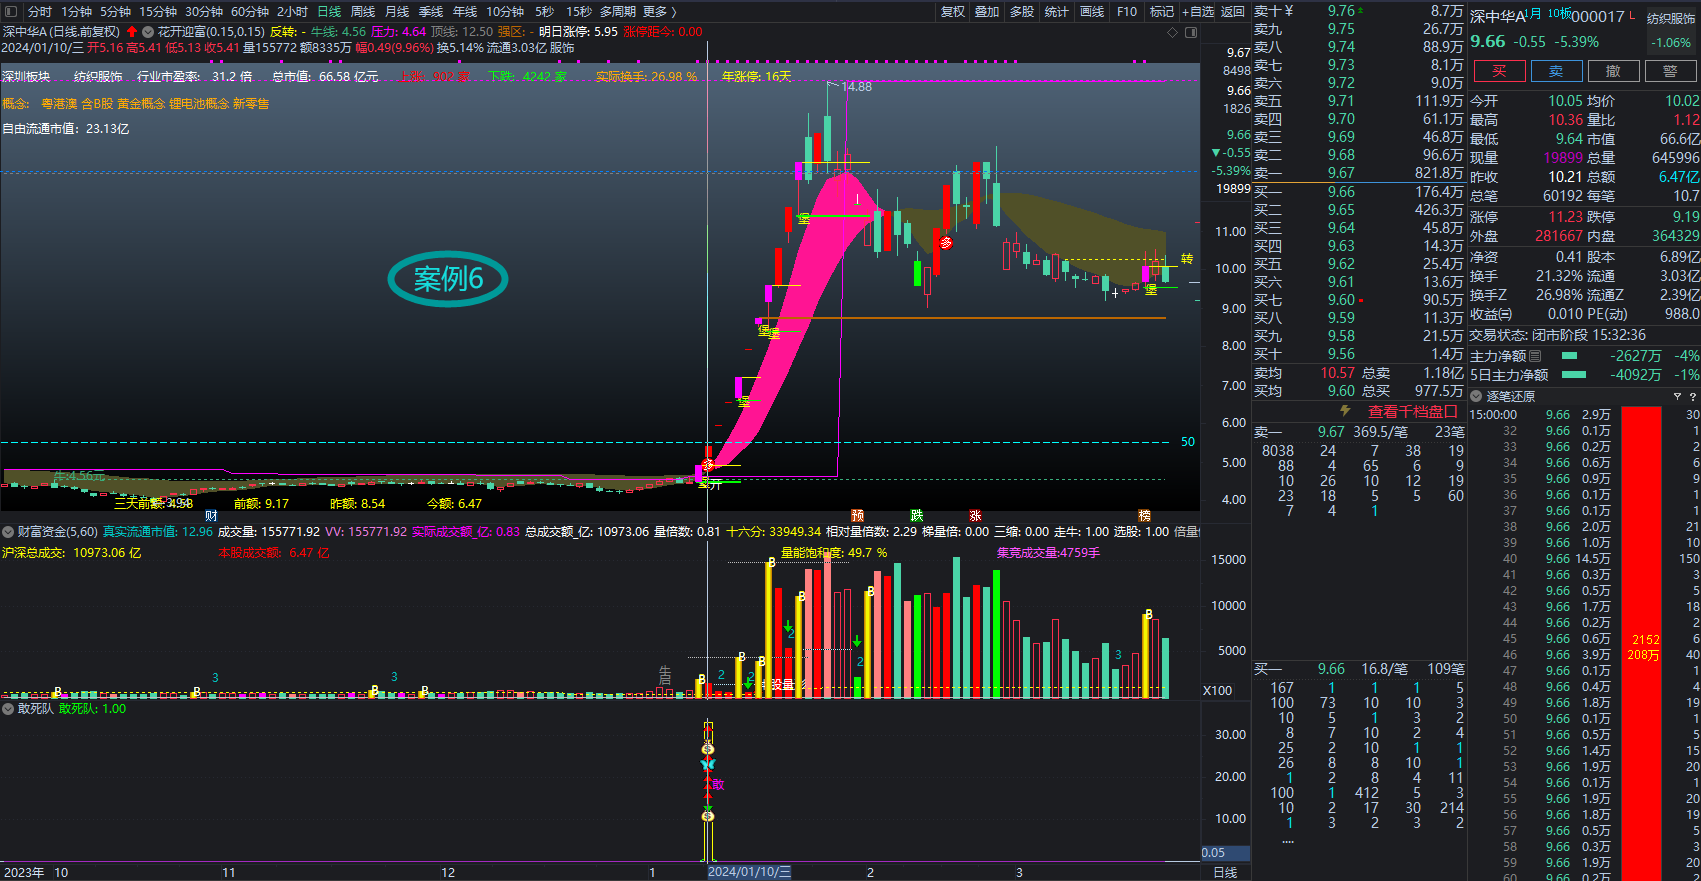Open 查看千档盘口 link
1701x881 pixels.
click(x=1412, y=411)
